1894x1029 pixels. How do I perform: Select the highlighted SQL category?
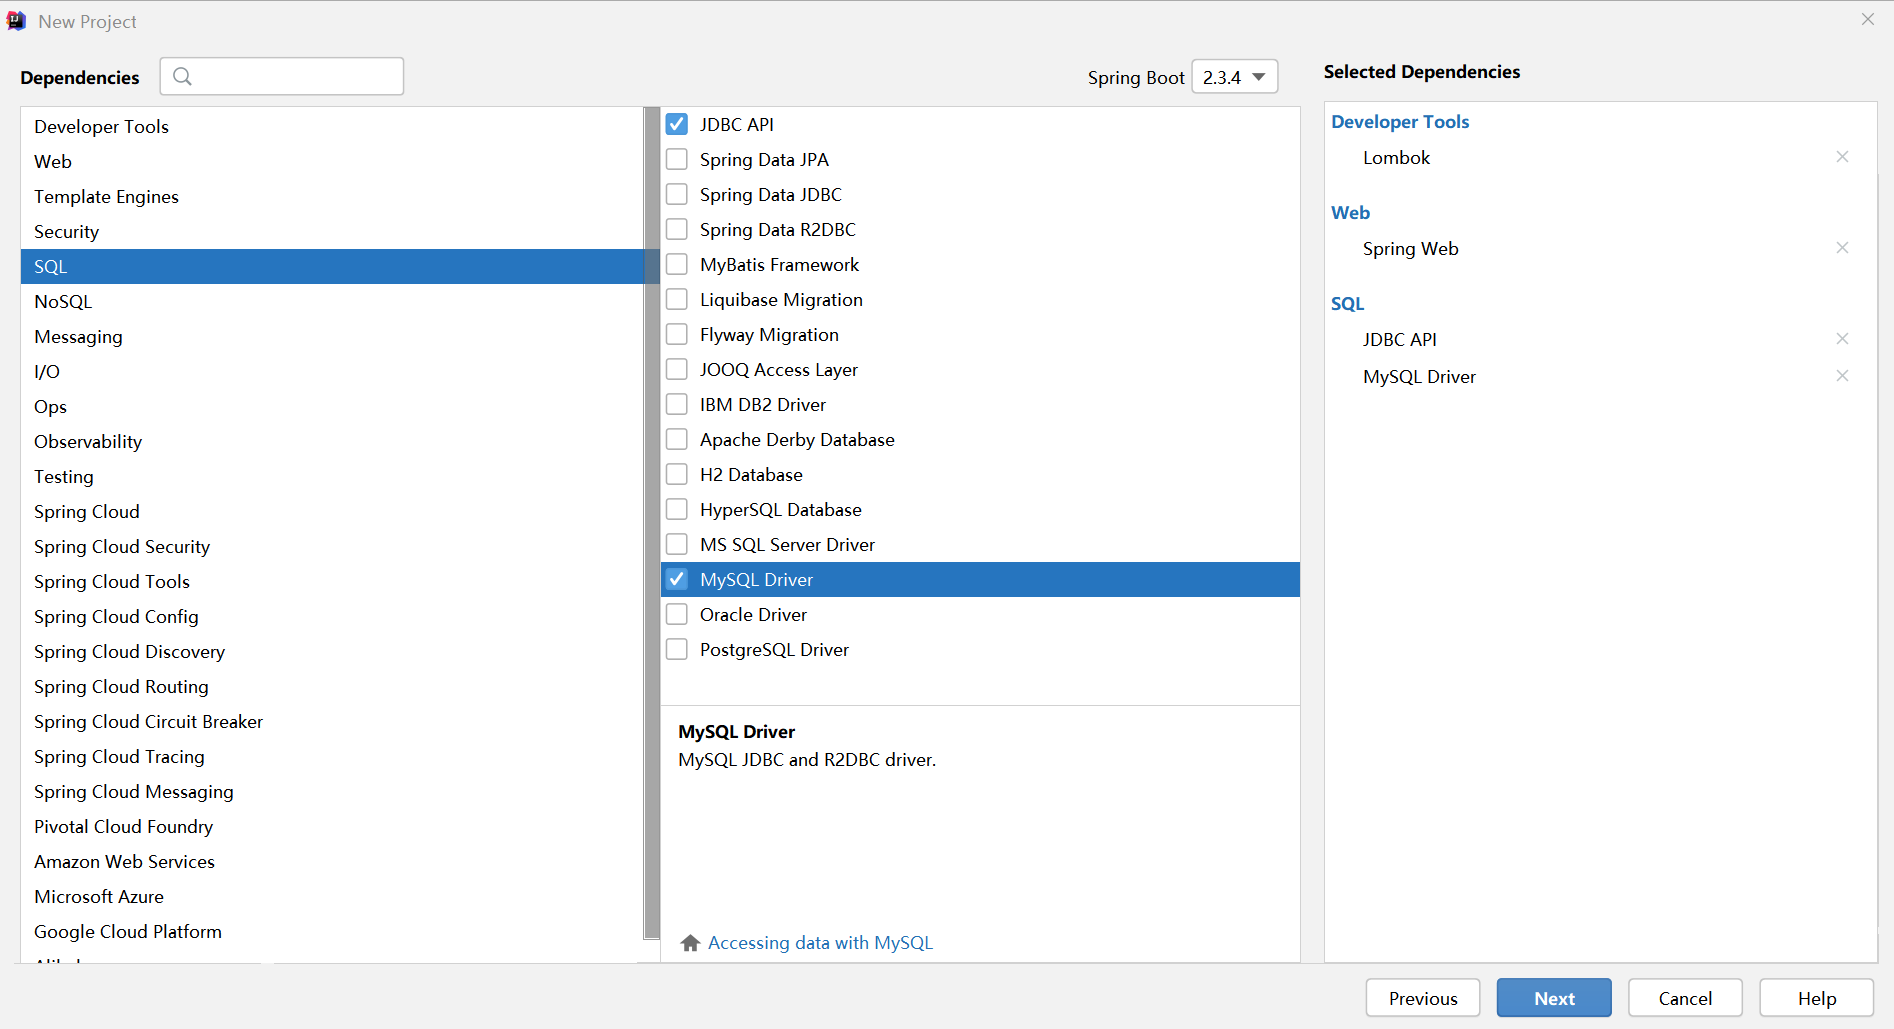click(332, 266)
